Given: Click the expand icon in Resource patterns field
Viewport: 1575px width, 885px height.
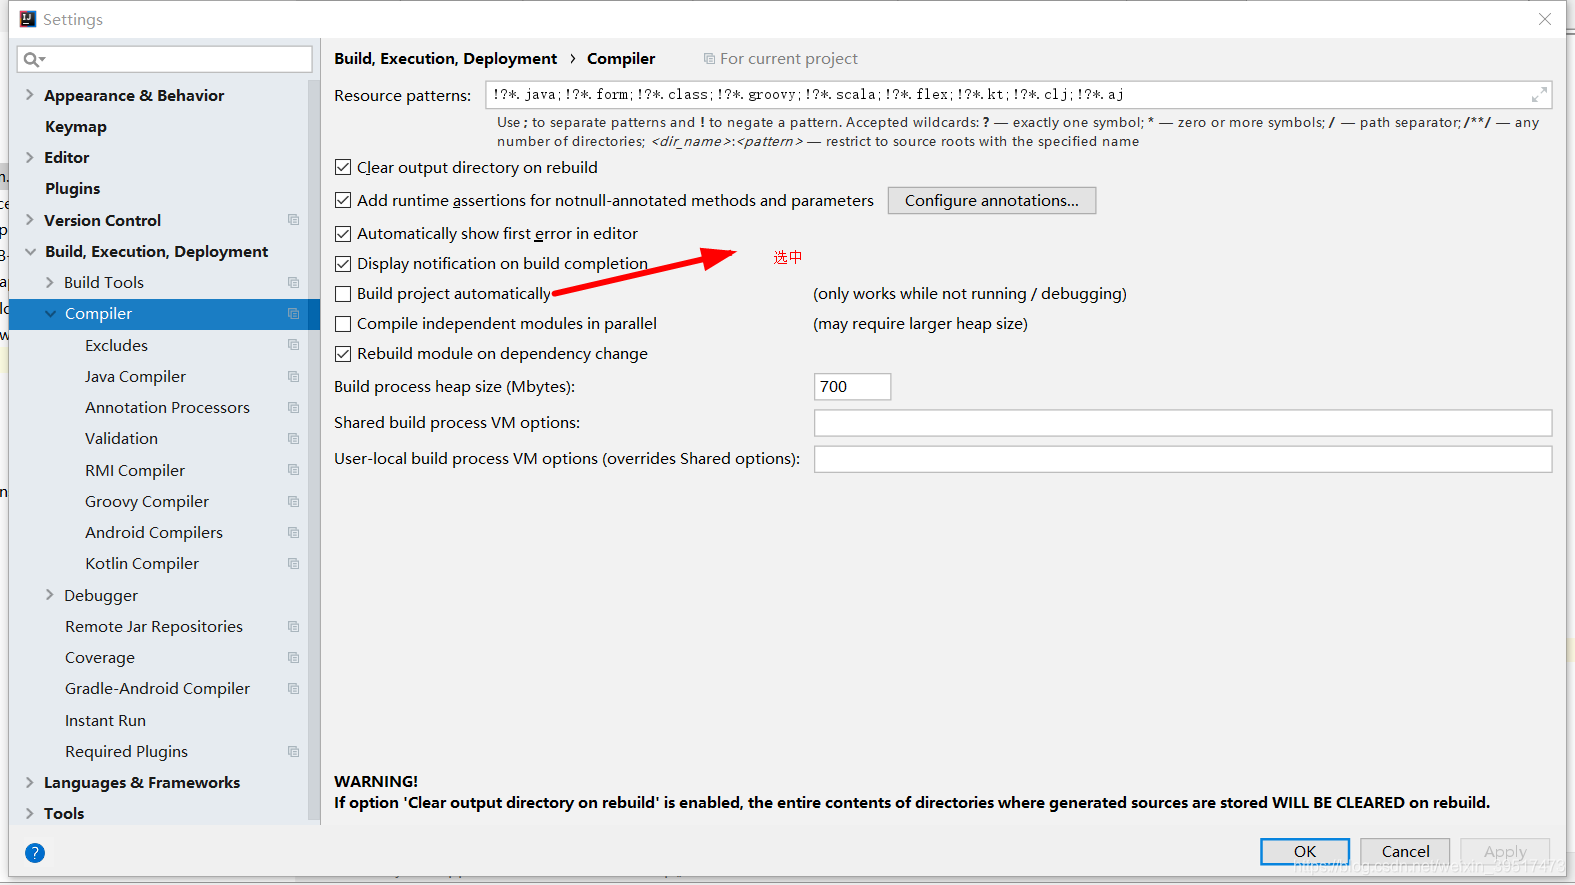Looking at the screenshot, I should [x=1539, y=95].
